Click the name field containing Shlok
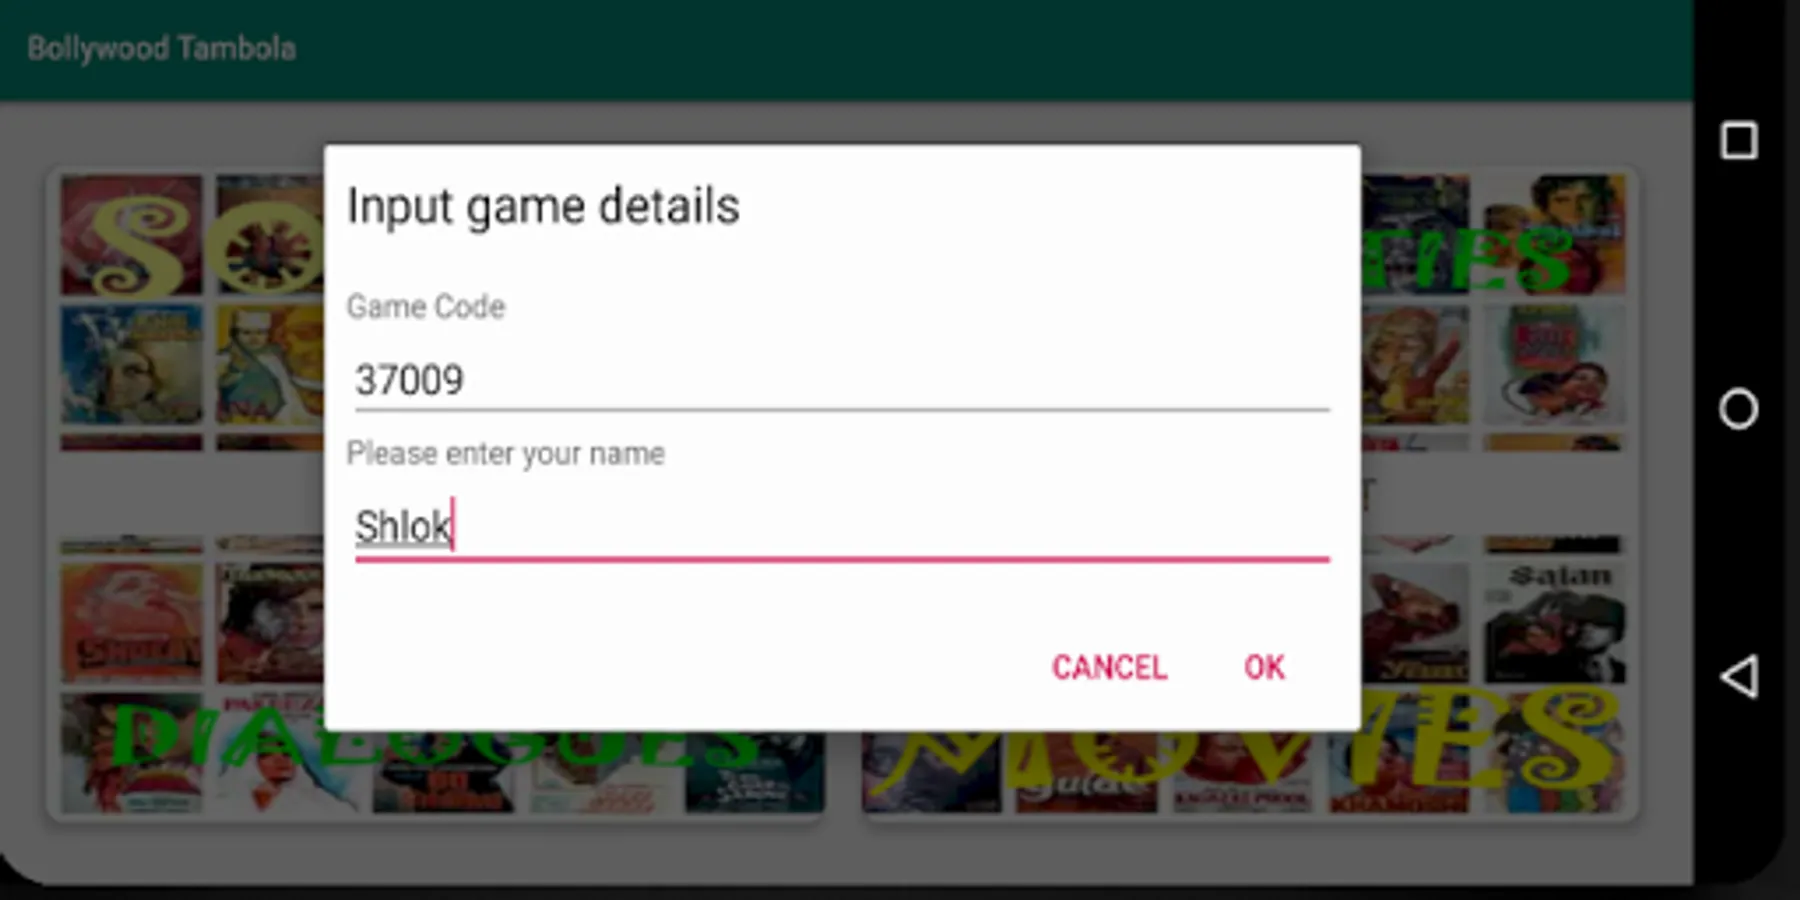Screen dimensions: 1800x900 tap(842, 528)
